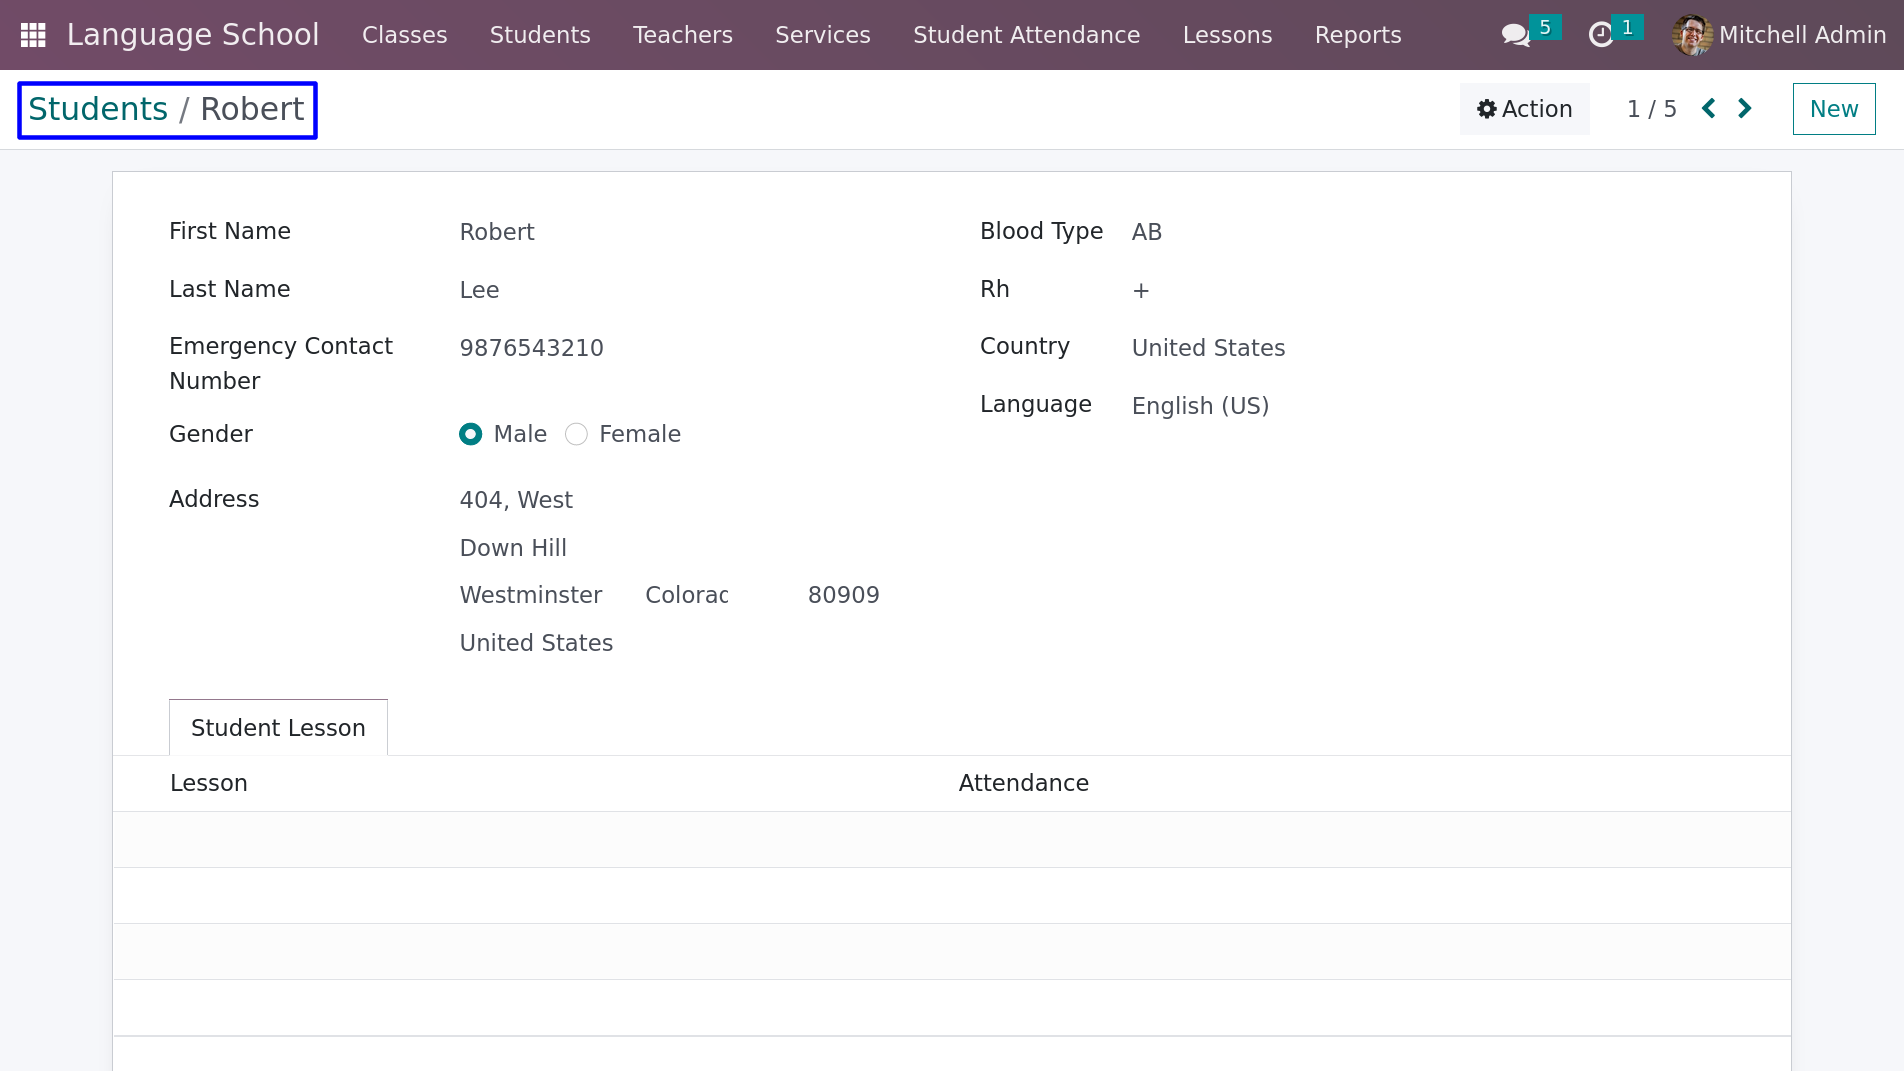
Task: Click Mitchell Admin avatar picture
Action: pyautogui.click(x=1692, y=35)
